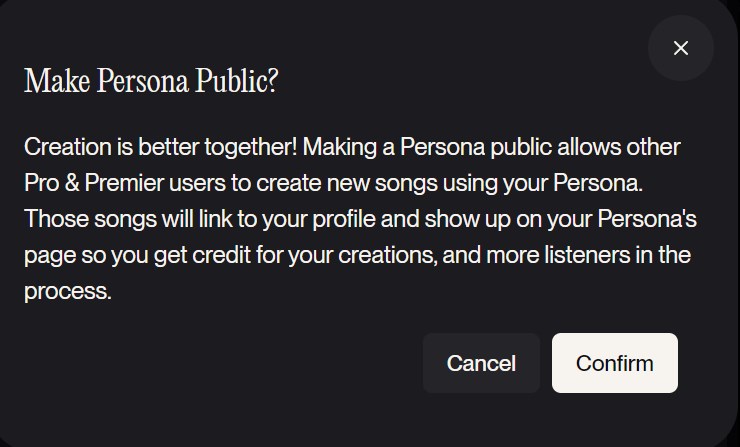Click the phrase "more listeners in the"
The image size is (740, 447).
coord(590,255)
